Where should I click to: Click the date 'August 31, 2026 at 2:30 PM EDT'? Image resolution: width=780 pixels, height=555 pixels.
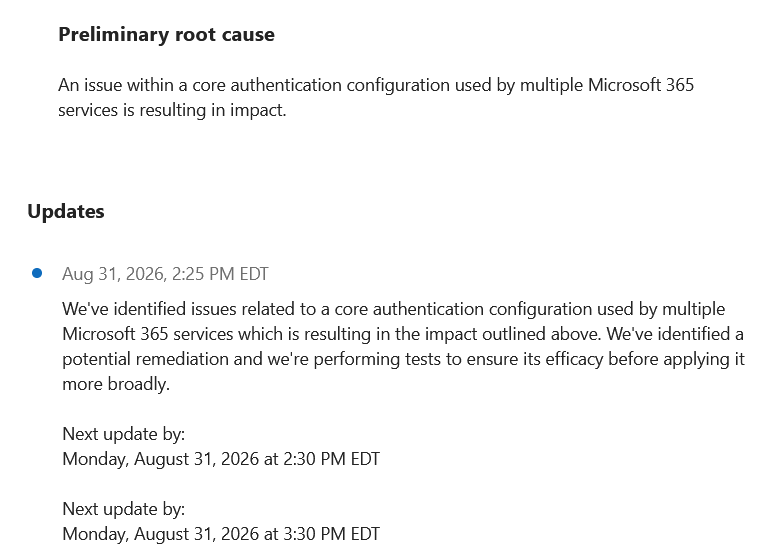257,459
